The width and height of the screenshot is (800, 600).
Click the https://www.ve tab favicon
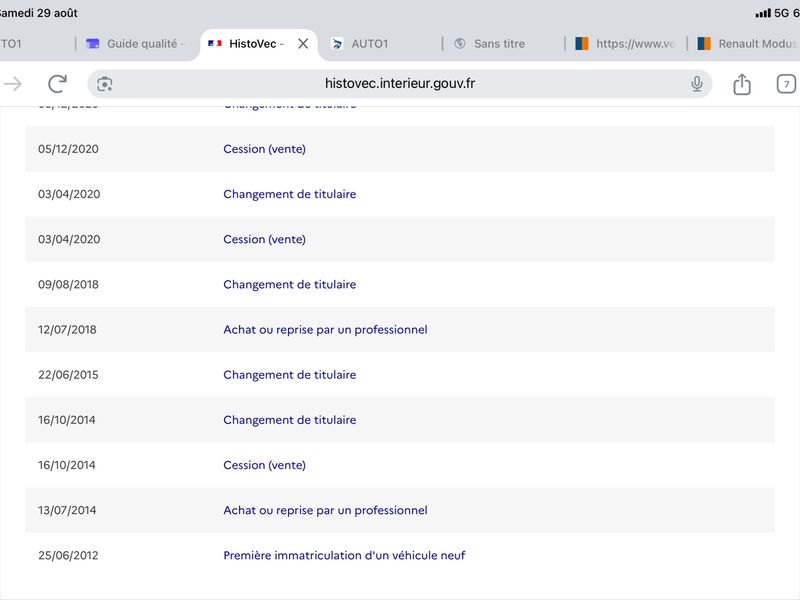(x=582, y=44)
